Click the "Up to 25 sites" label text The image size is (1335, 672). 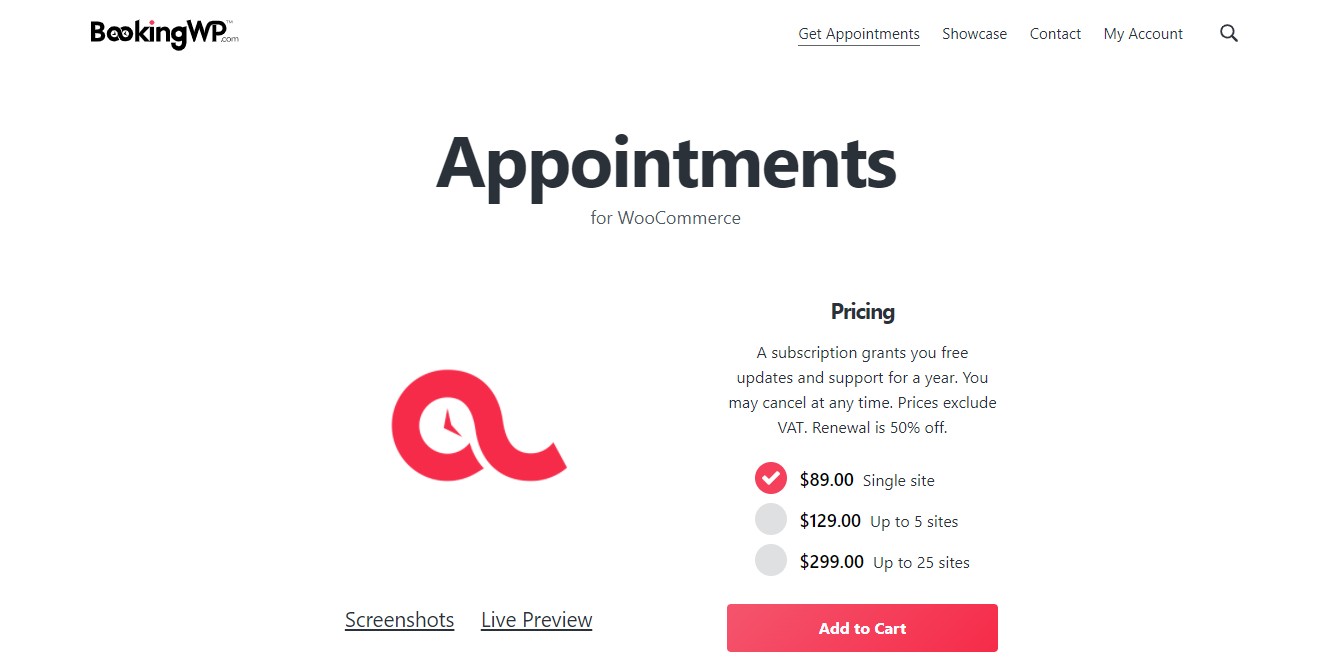click(x=921, y=563)
